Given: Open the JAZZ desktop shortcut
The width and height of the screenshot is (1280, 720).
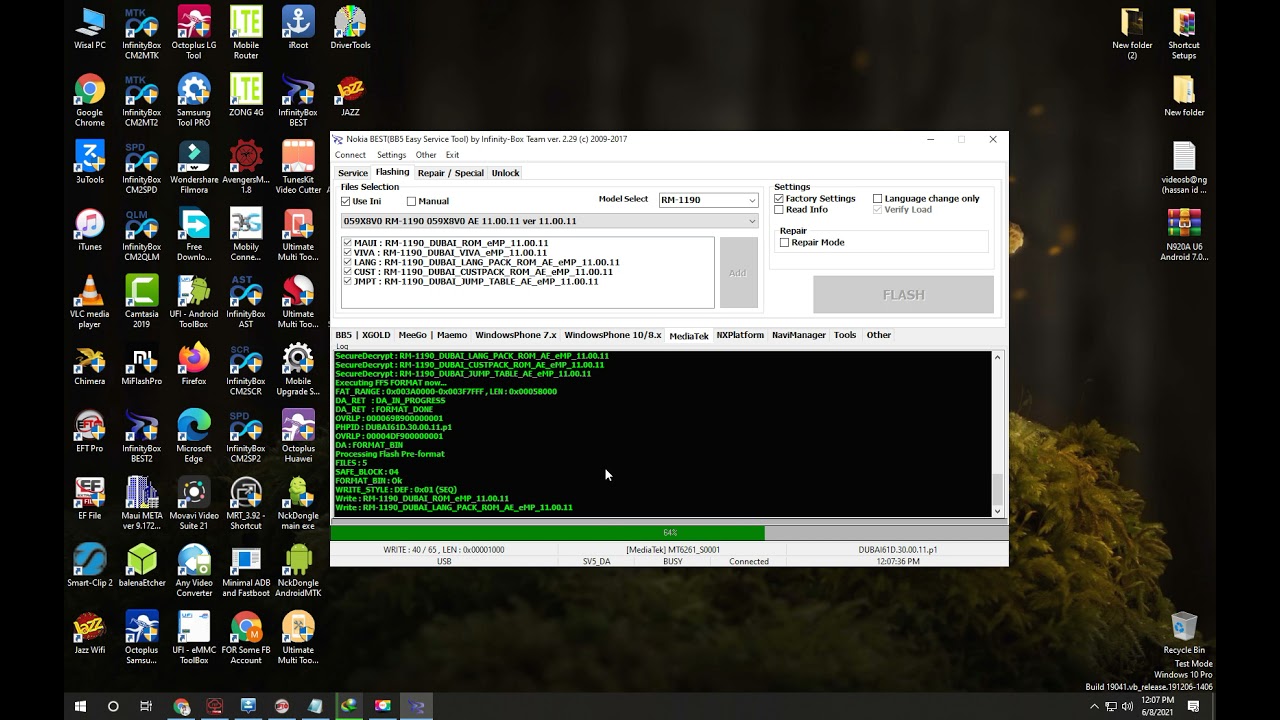Looking at the screenshot, I should tap(350, 95).
